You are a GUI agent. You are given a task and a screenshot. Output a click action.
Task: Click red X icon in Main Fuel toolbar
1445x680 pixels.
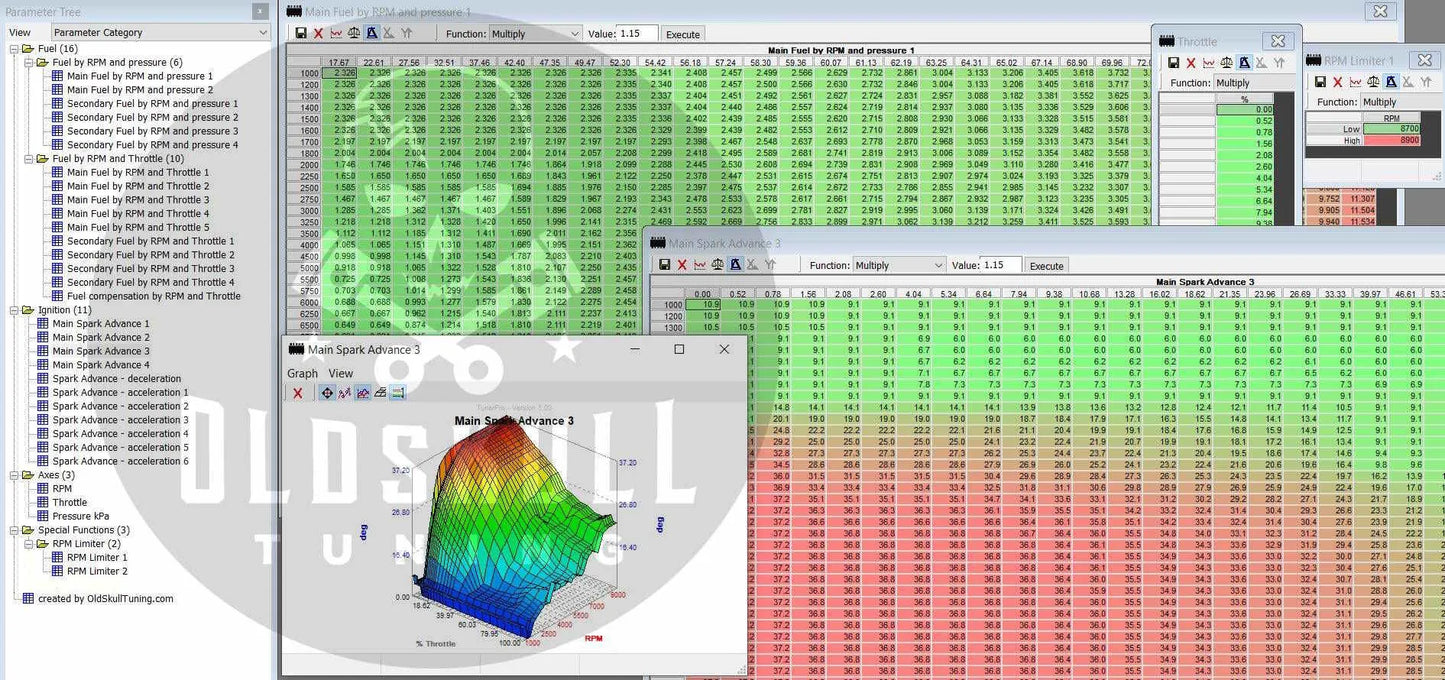pos(318,33)
